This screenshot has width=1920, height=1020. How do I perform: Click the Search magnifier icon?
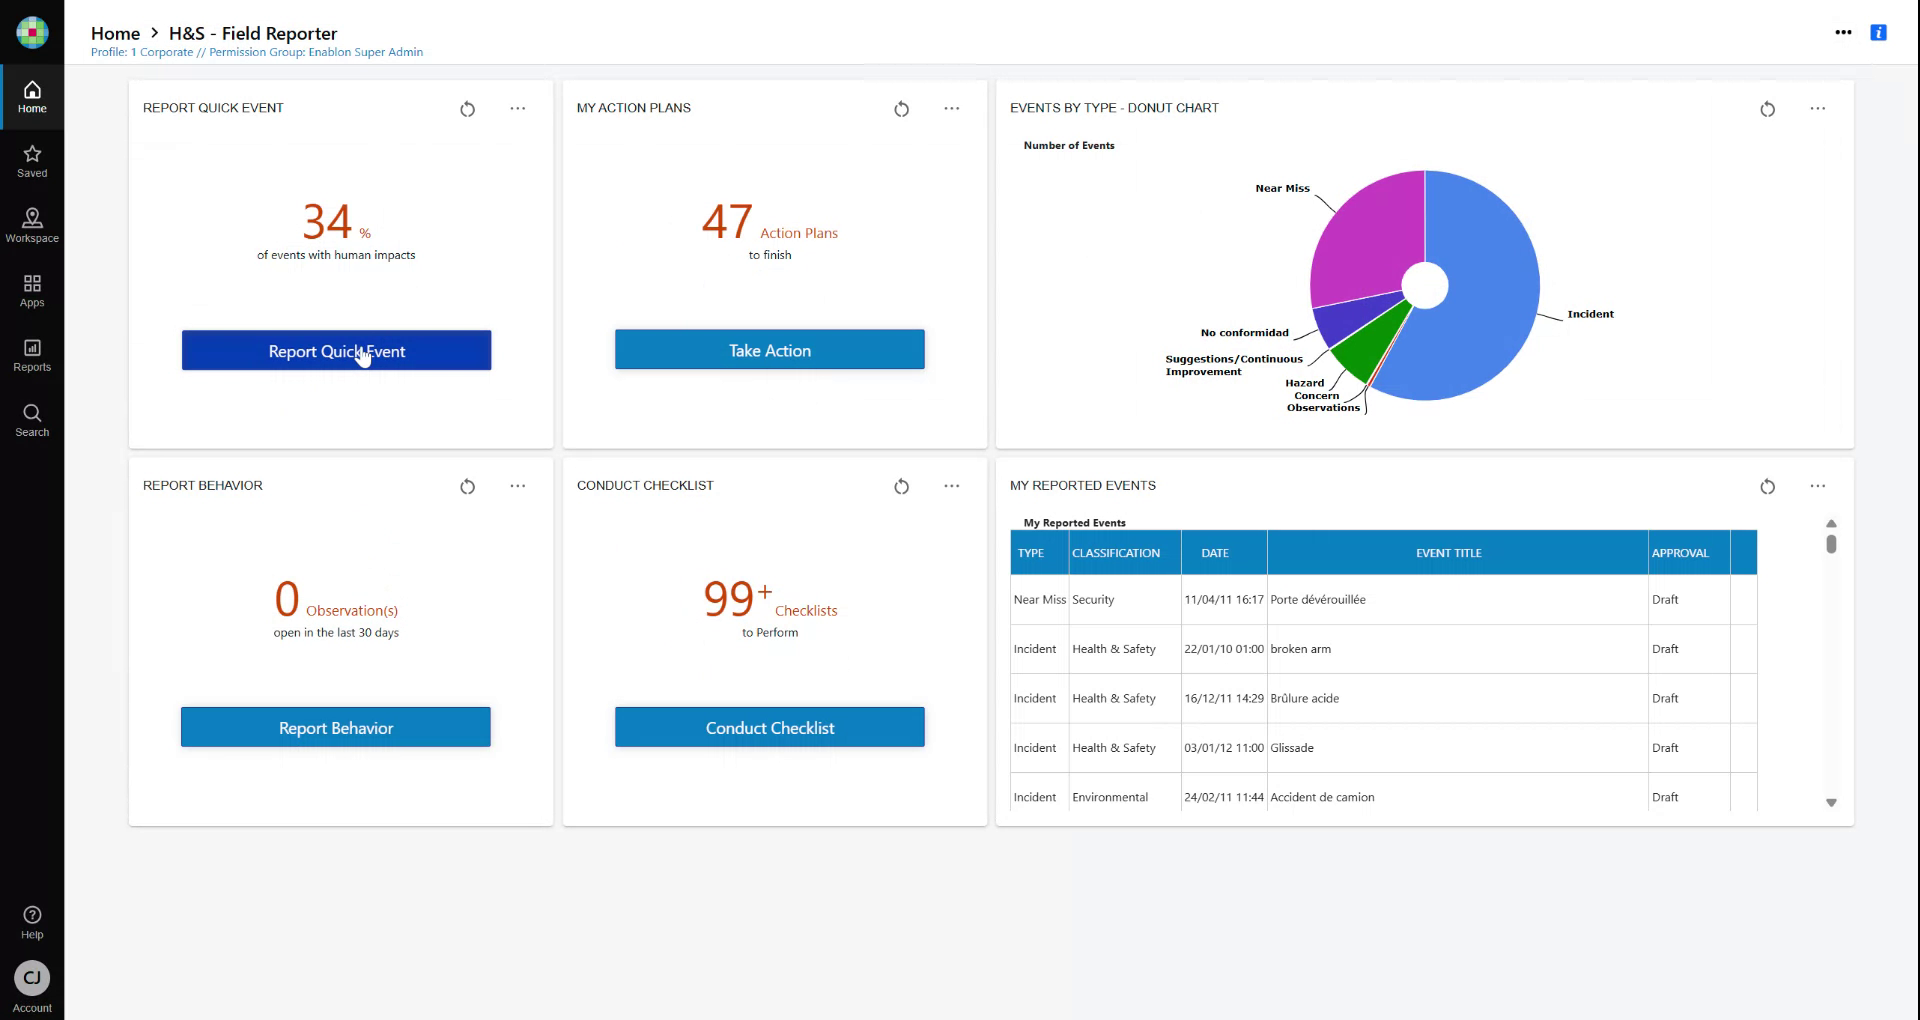pos(32,420)
